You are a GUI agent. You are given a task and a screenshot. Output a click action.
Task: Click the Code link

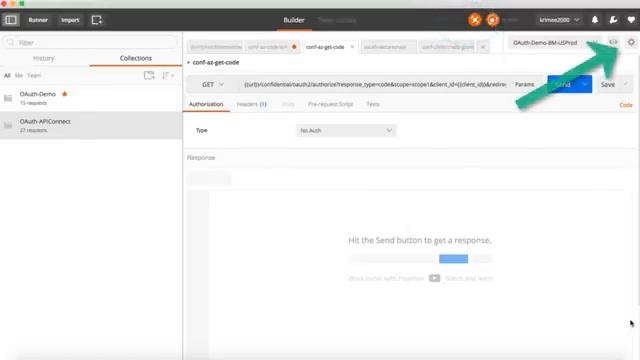click(x=626, y=105)
